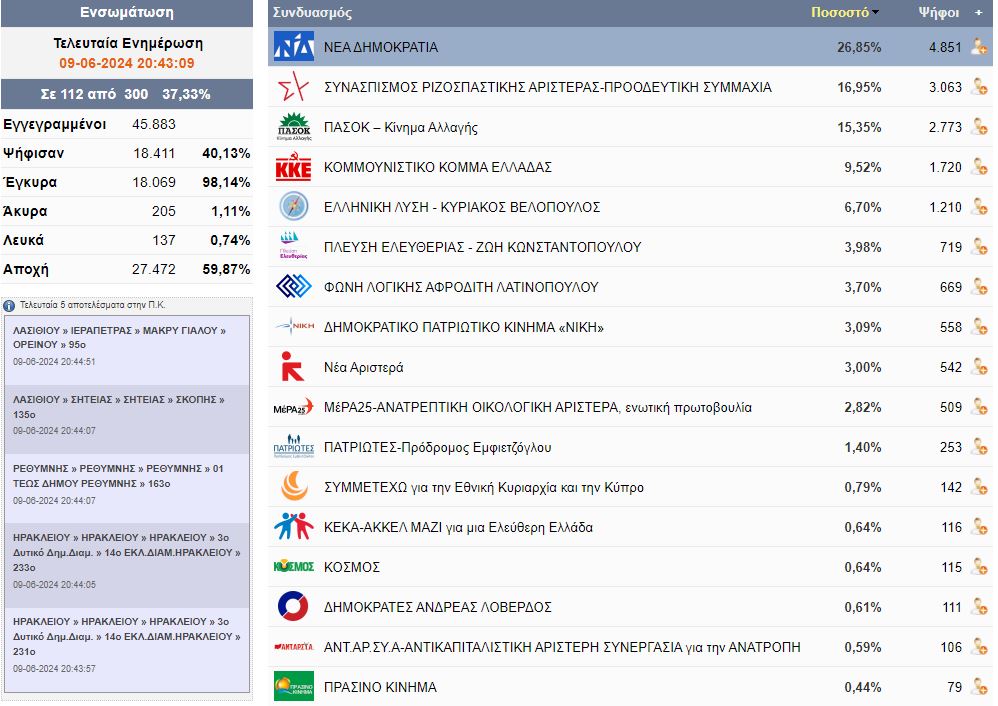Open ΗΡΑΚΛΕΙΟΥ 231ο polling station result
The height and width of the screenshot is (706, 998).
tap(127, 637)
